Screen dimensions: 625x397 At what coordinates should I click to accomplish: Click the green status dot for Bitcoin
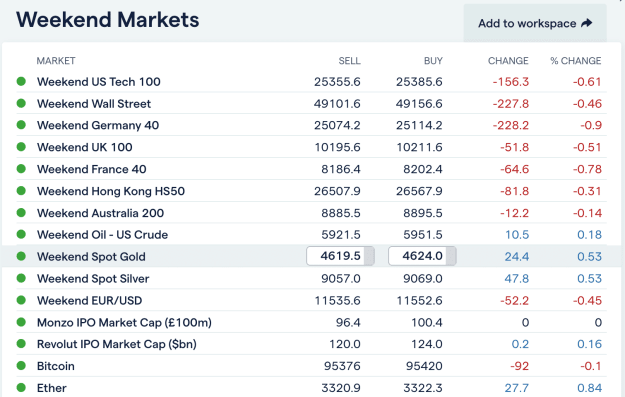[x=21, y=366]
